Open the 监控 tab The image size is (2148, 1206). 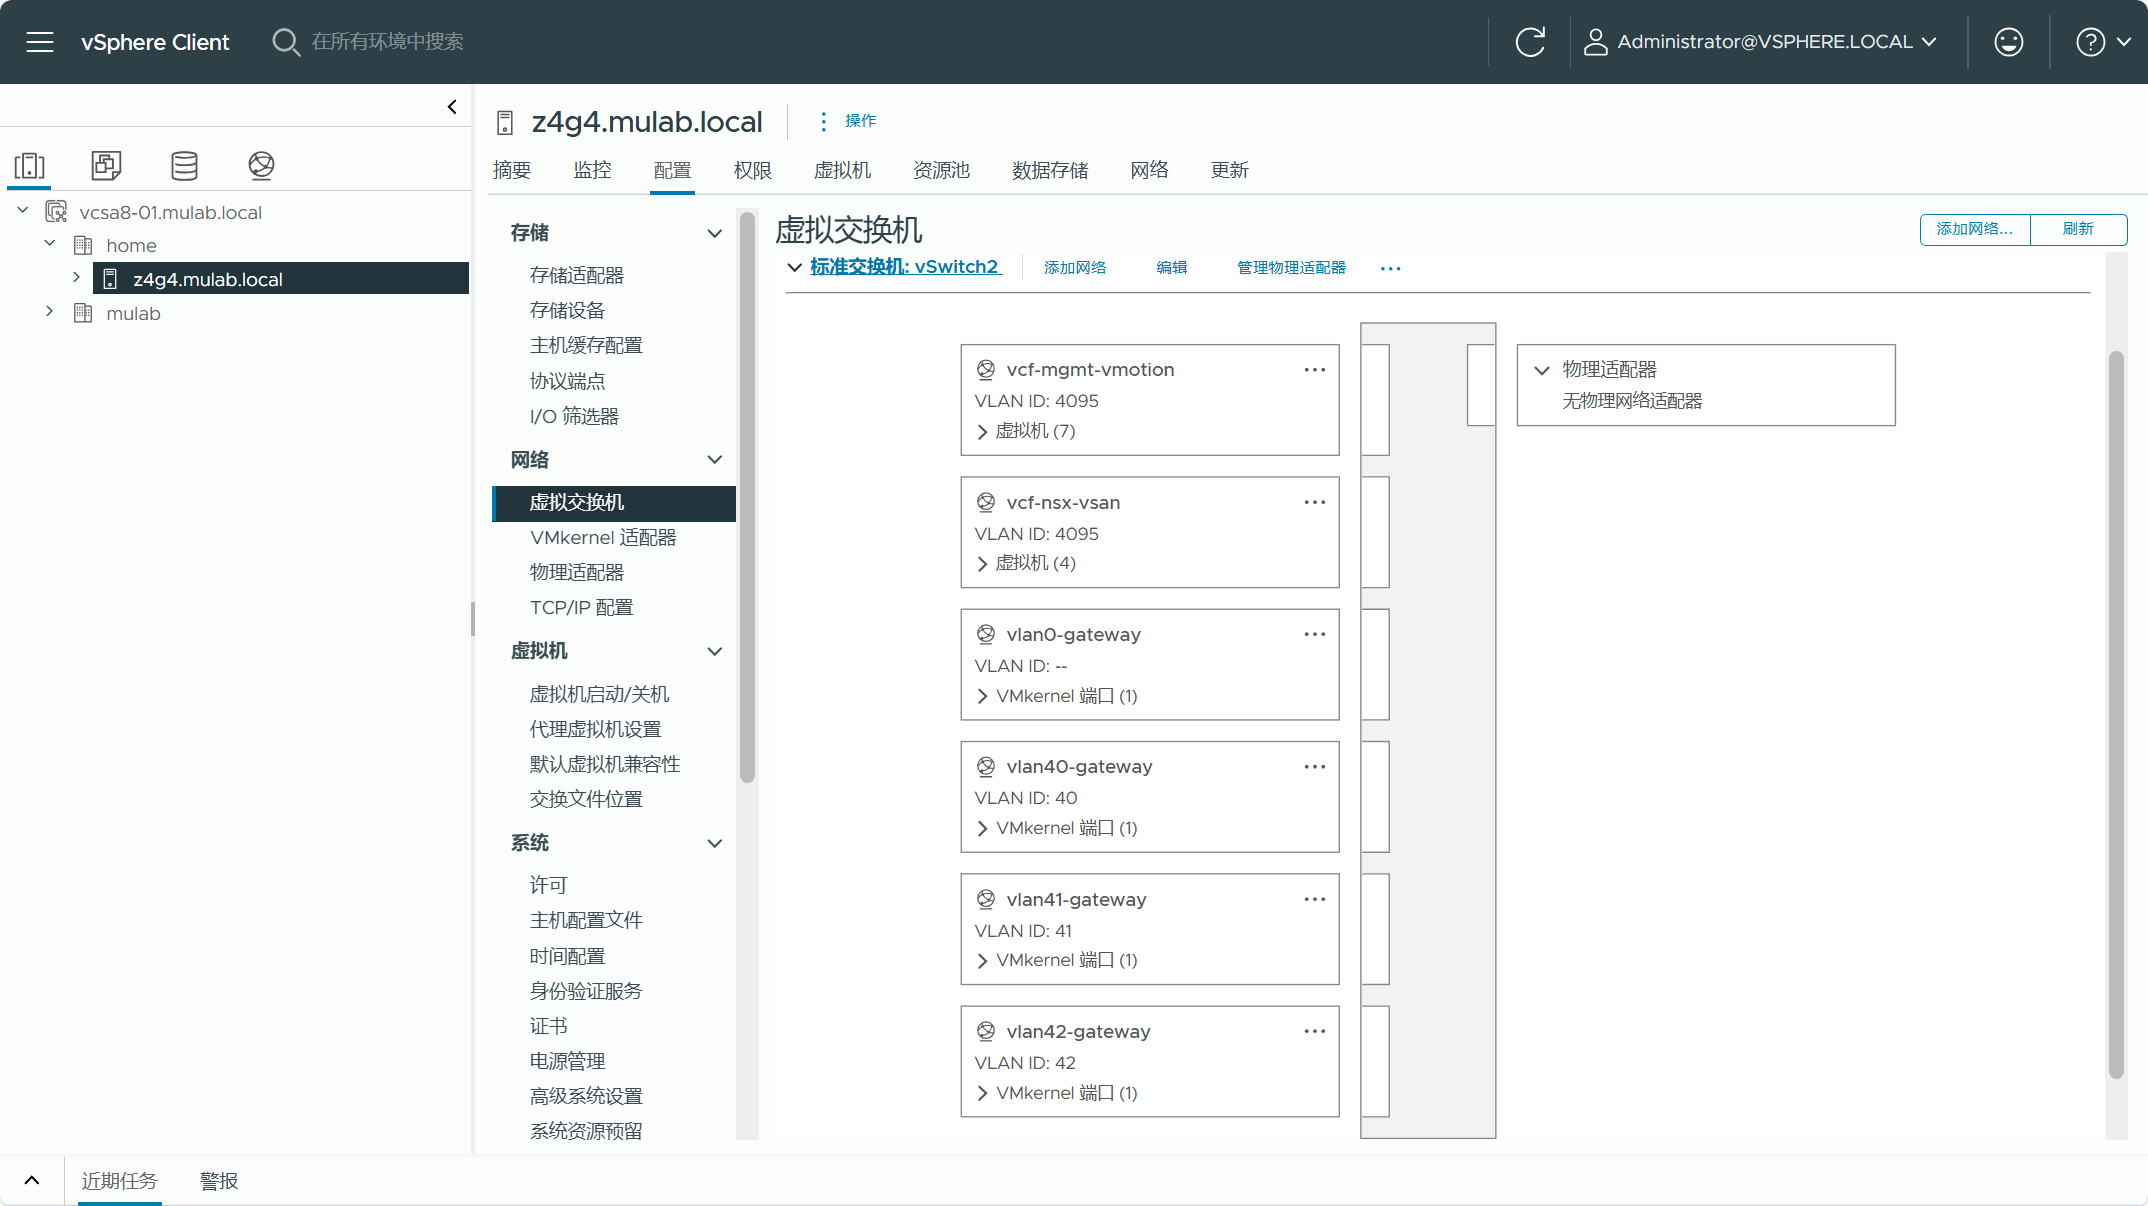coord(592,170)
